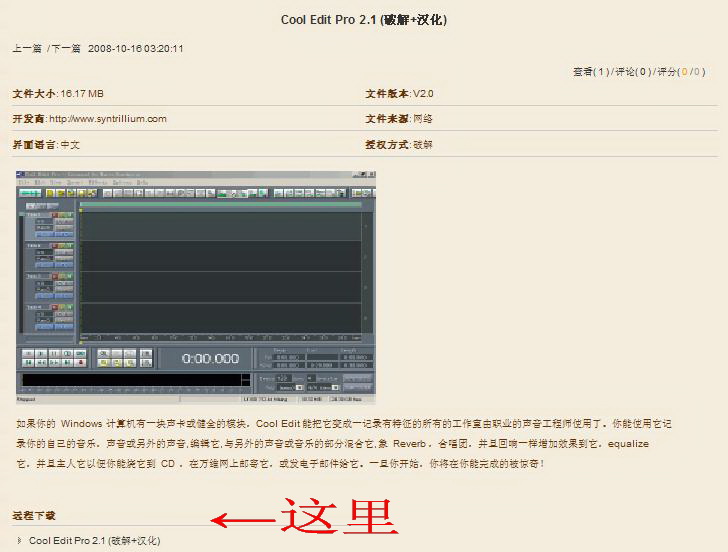Click the description line starting 如果你的 Windows
The height and width of the screenshot is (552, 728).
pos(344,423)
